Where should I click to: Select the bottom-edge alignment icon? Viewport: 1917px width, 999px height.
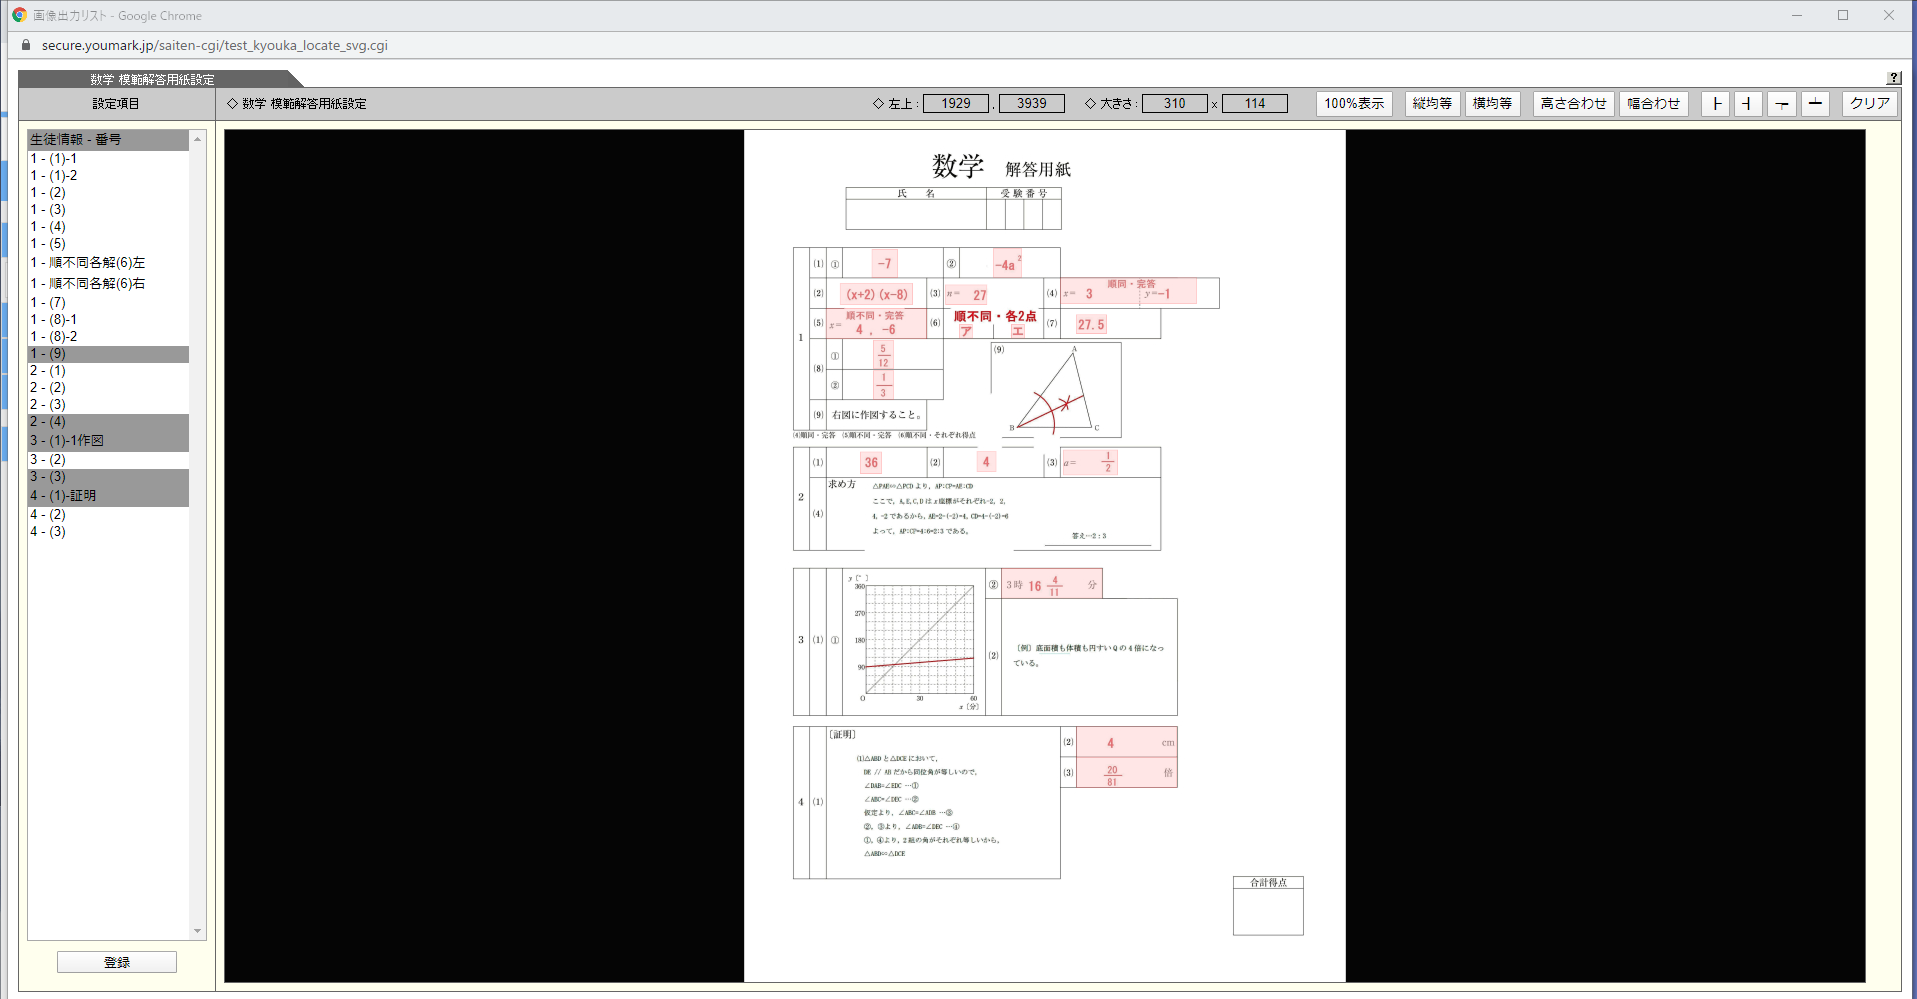click(x=1815, y=103)
